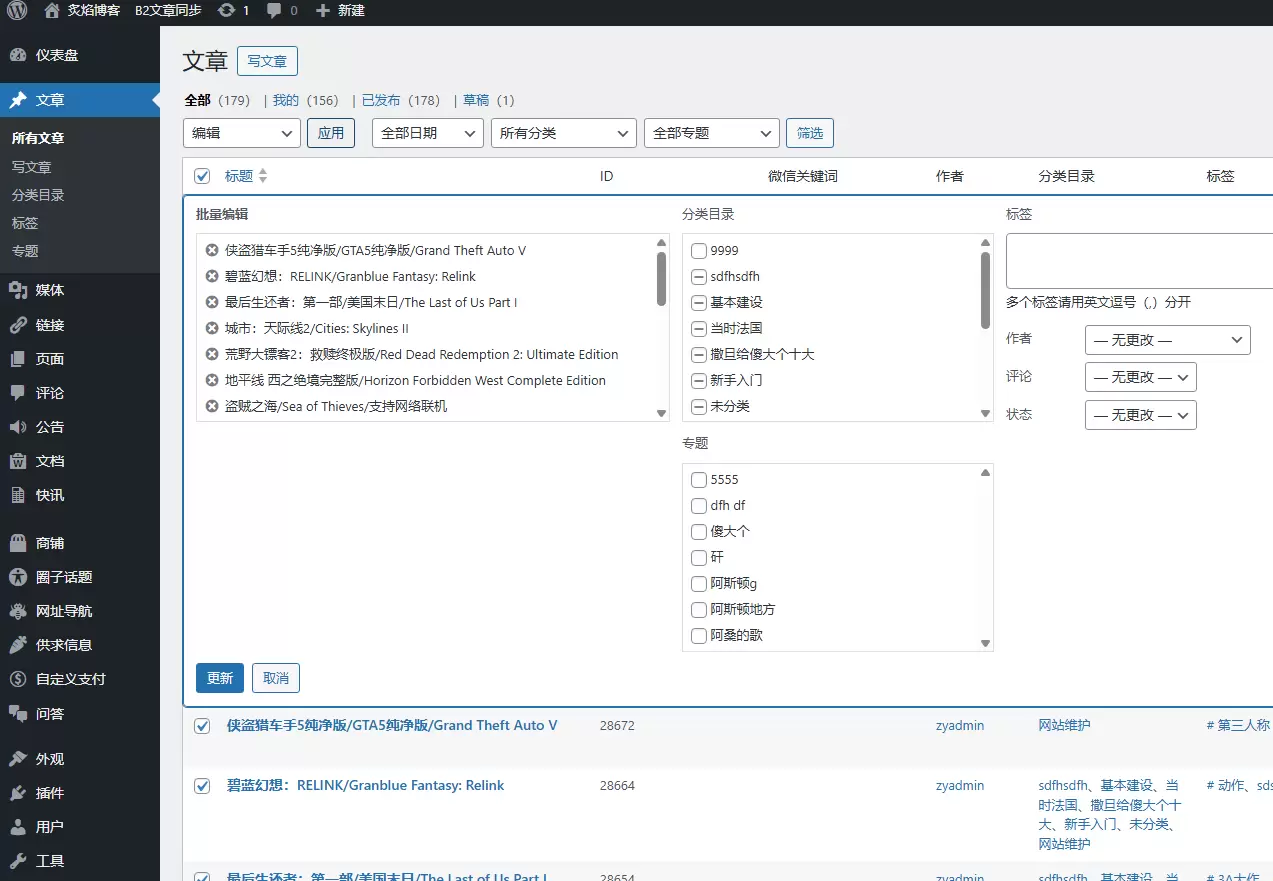Image resolution: width=1273 pixels, height=881 pixels.
Task: Click the 外观 paintbrush icon
Action: click(18, 759)
